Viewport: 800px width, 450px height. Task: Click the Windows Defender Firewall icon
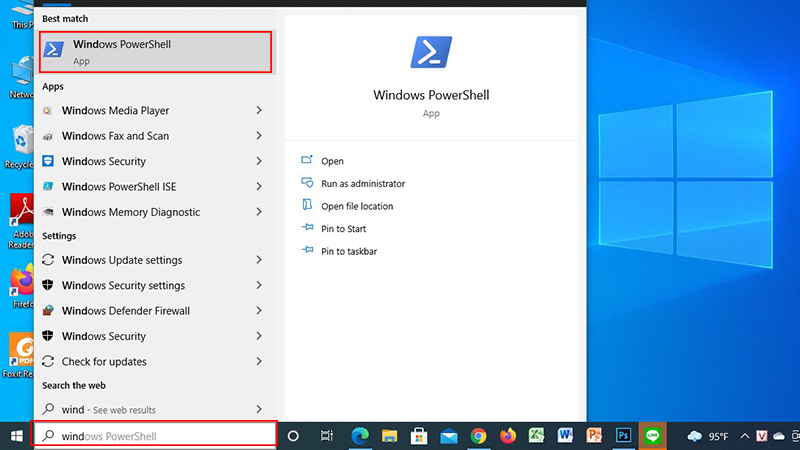pyautogui.click(x=48, y=310)
